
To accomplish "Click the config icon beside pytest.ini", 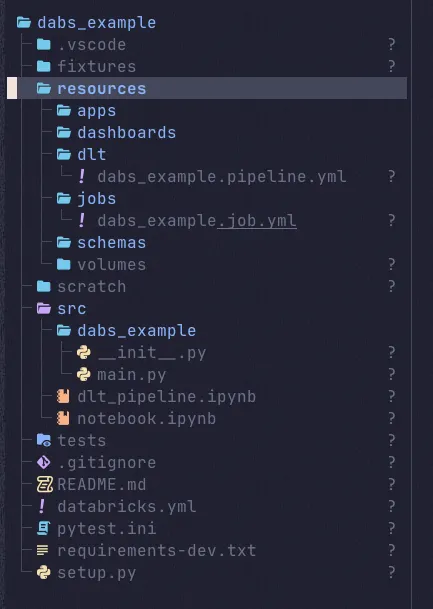I will coord(43,529).
